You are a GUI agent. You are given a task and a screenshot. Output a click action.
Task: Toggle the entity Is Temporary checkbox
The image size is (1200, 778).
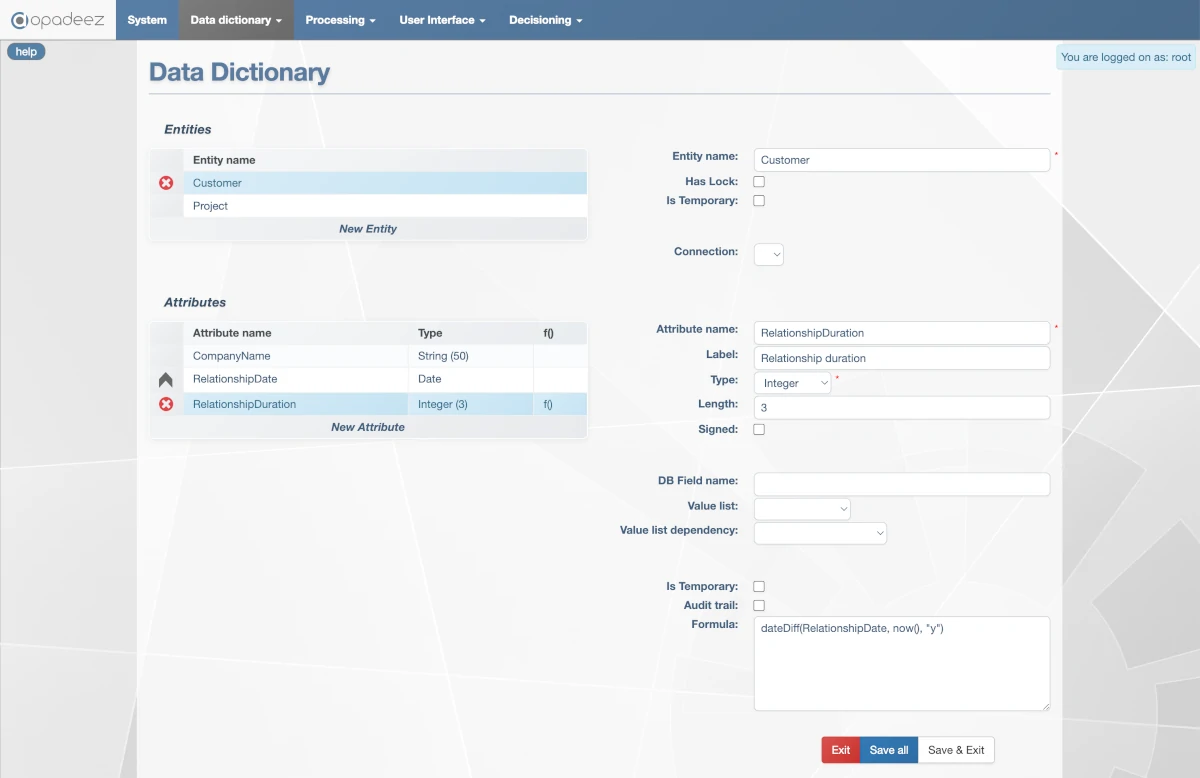point(759,201)
